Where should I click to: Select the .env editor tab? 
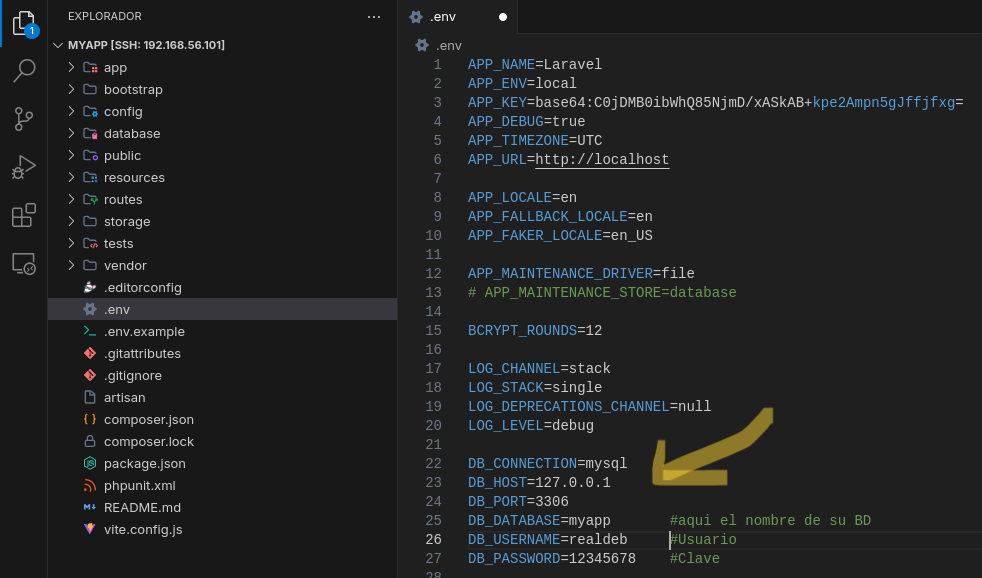pyautogui.click(x=458, y=17)
